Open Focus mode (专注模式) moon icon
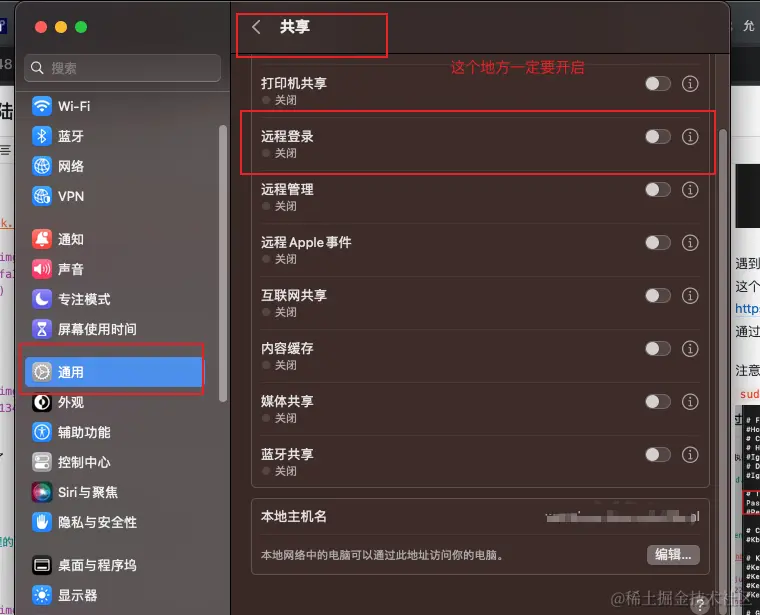This screenshot has width=760, height=615. coord(42,299)
